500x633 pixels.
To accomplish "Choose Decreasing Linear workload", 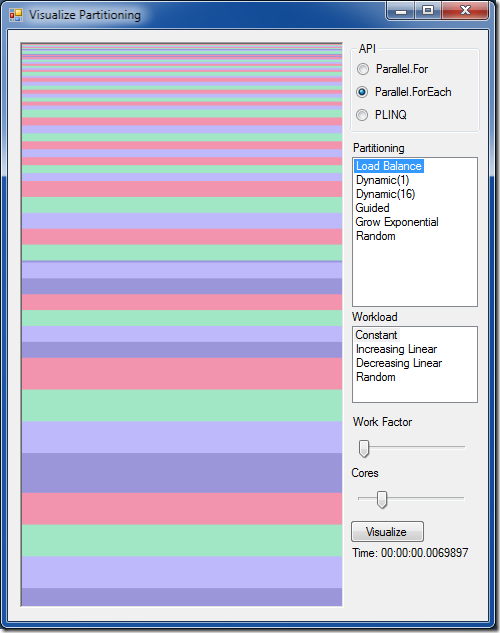I will [x=399, y=363].
